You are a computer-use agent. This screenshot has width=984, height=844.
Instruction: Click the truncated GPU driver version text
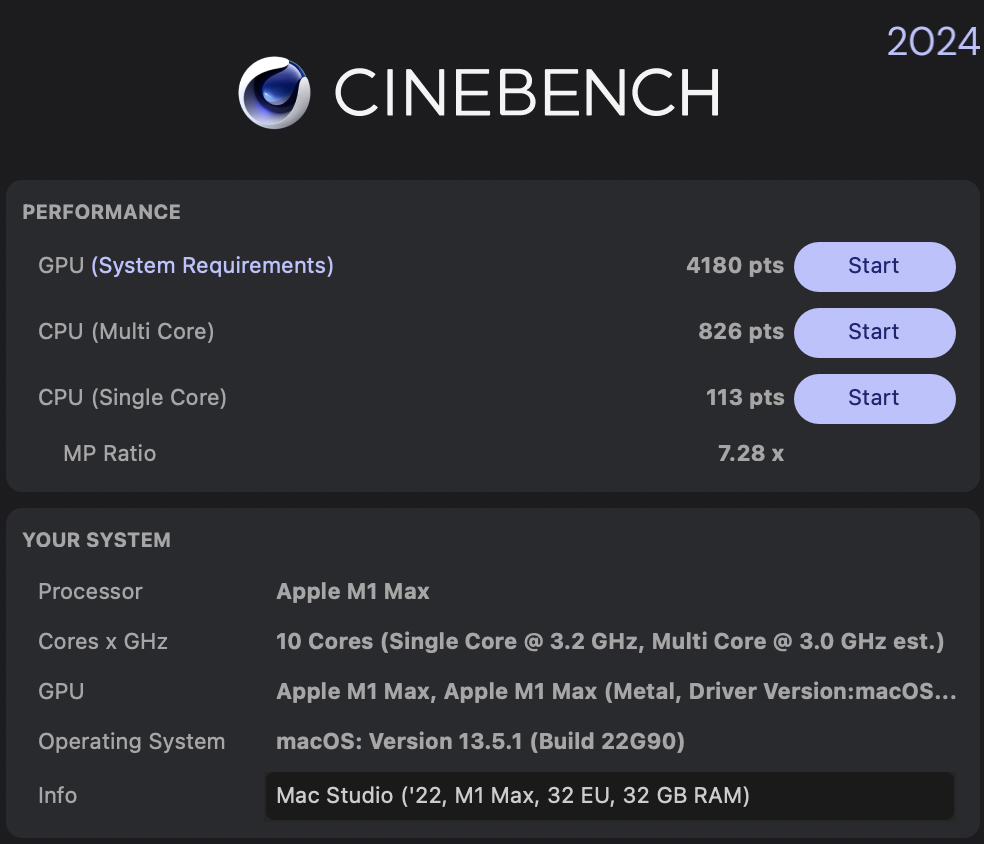coord(615,692)
